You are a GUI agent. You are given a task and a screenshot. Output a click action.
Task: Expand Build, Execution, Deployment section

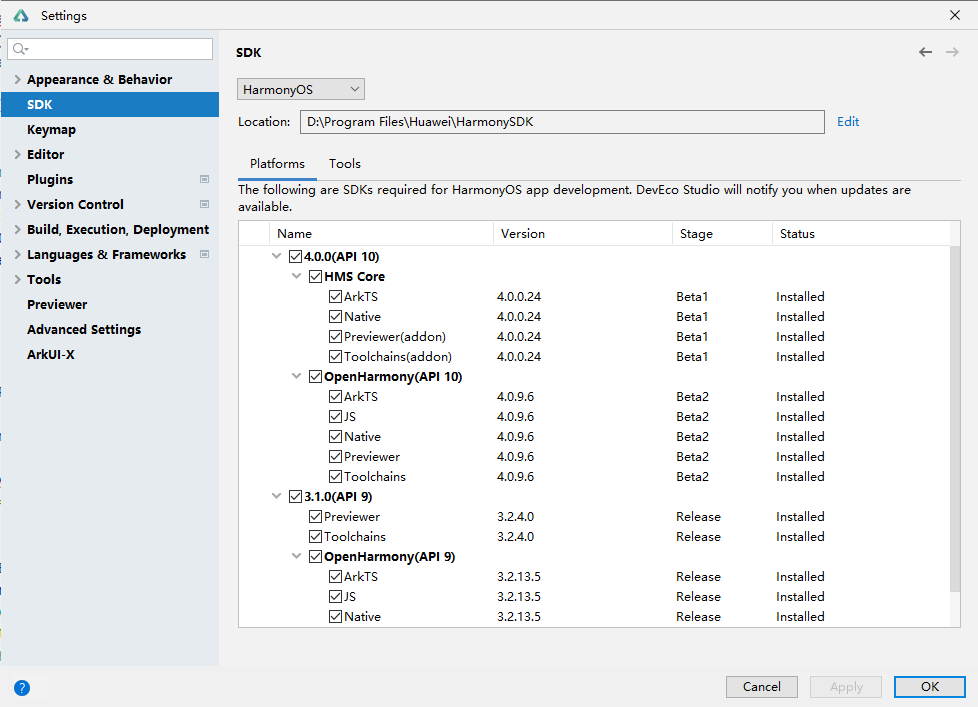tap(17, 229)
